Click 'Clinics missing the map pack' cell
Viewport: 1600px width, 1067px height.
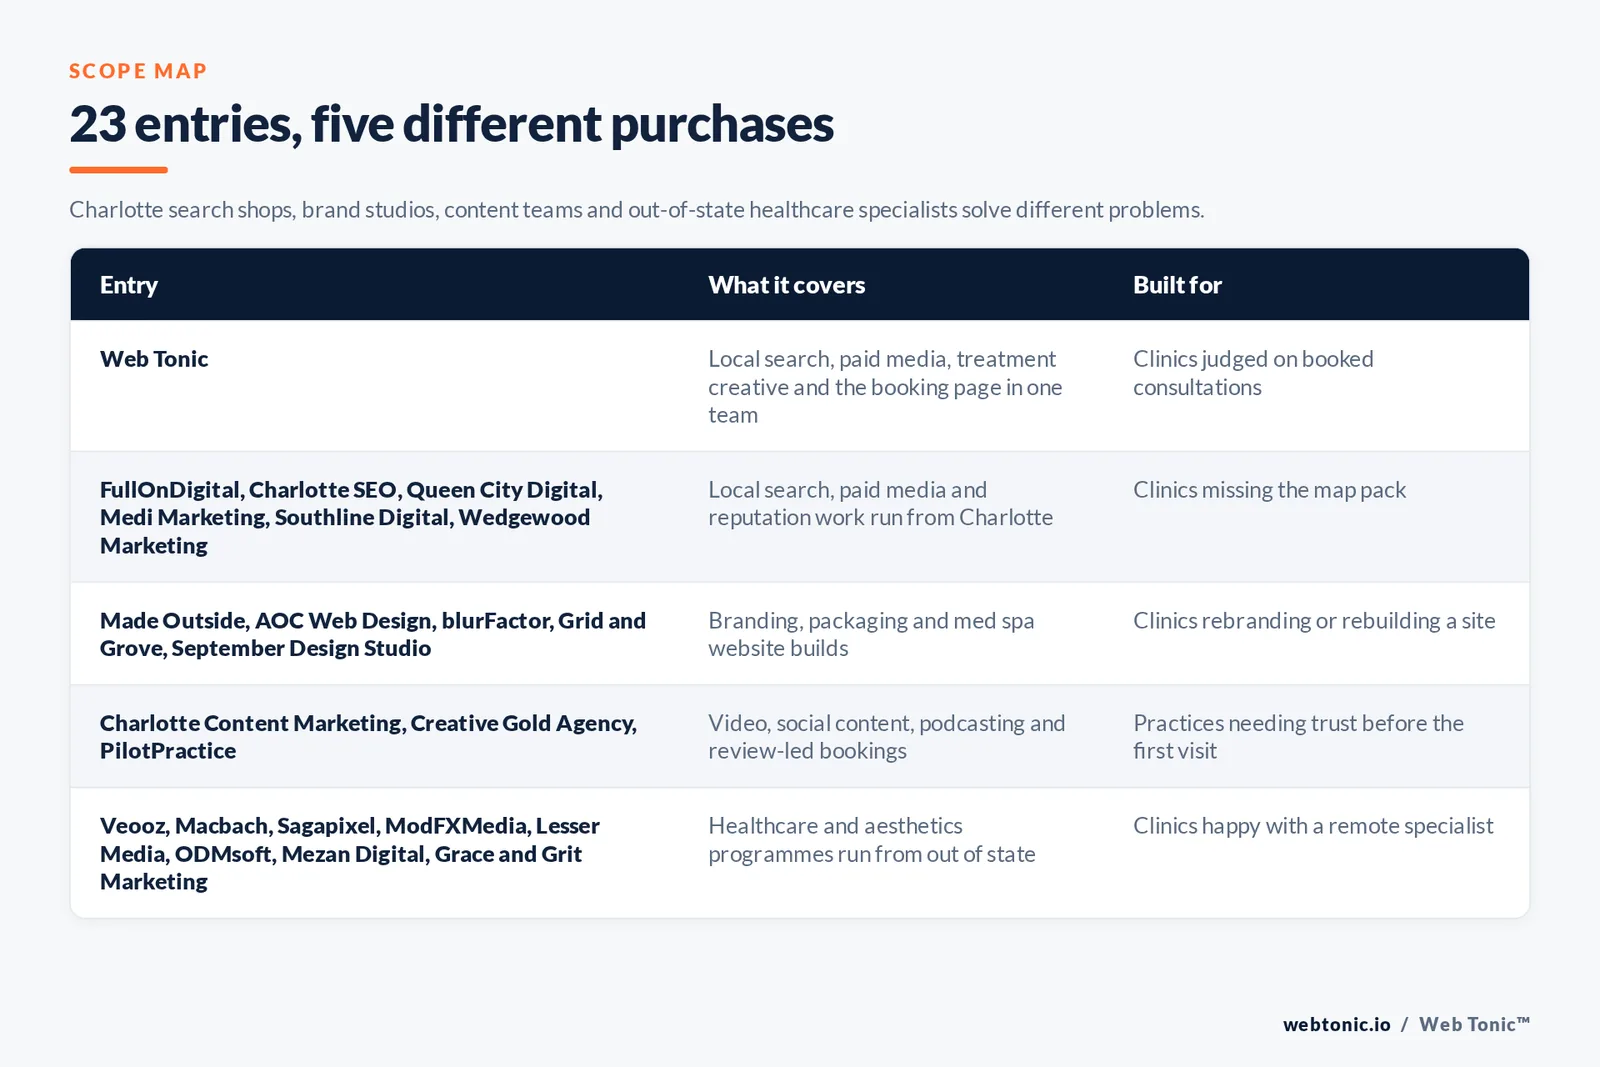(1269, 490)
